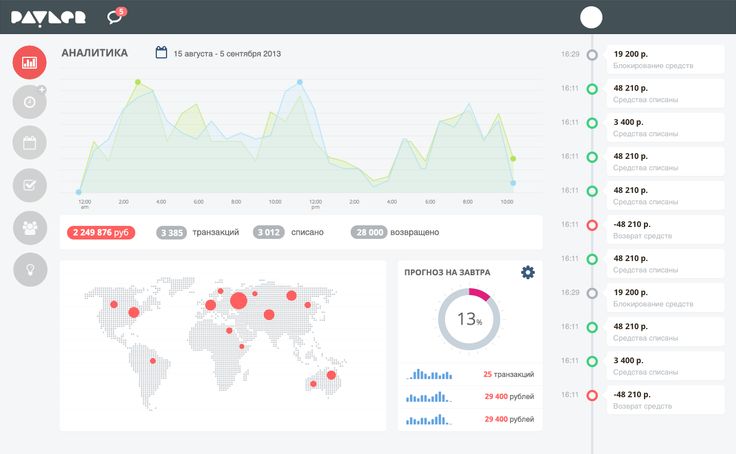
Task: Click the date range calendar icon
Action: pos(161,52)
